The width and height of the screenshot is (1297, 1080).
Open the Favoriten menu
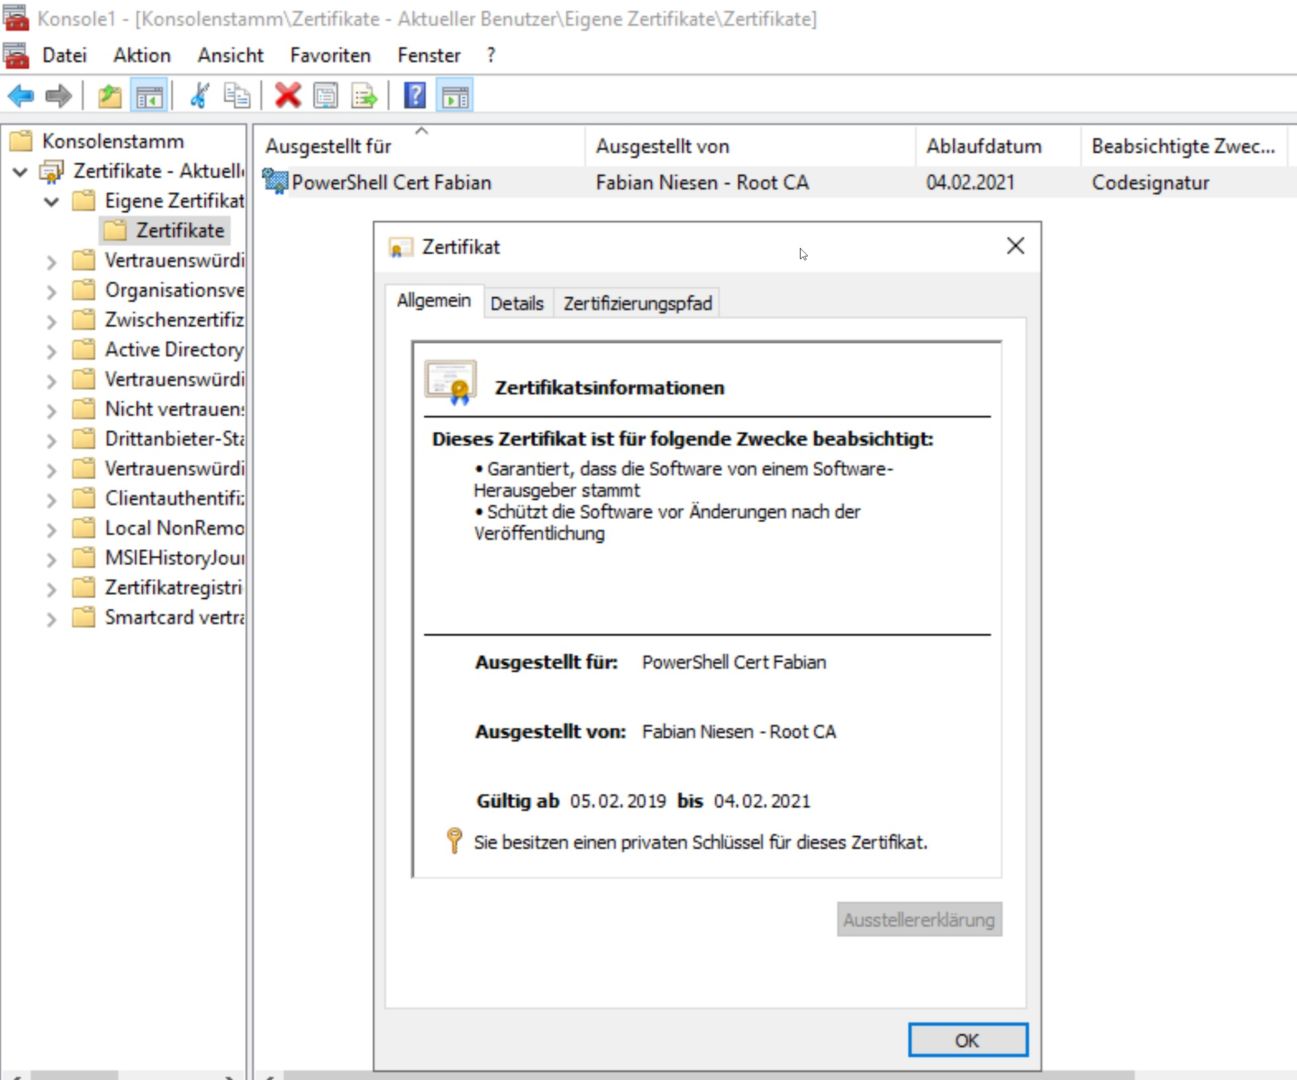click(x=330, y=55)
